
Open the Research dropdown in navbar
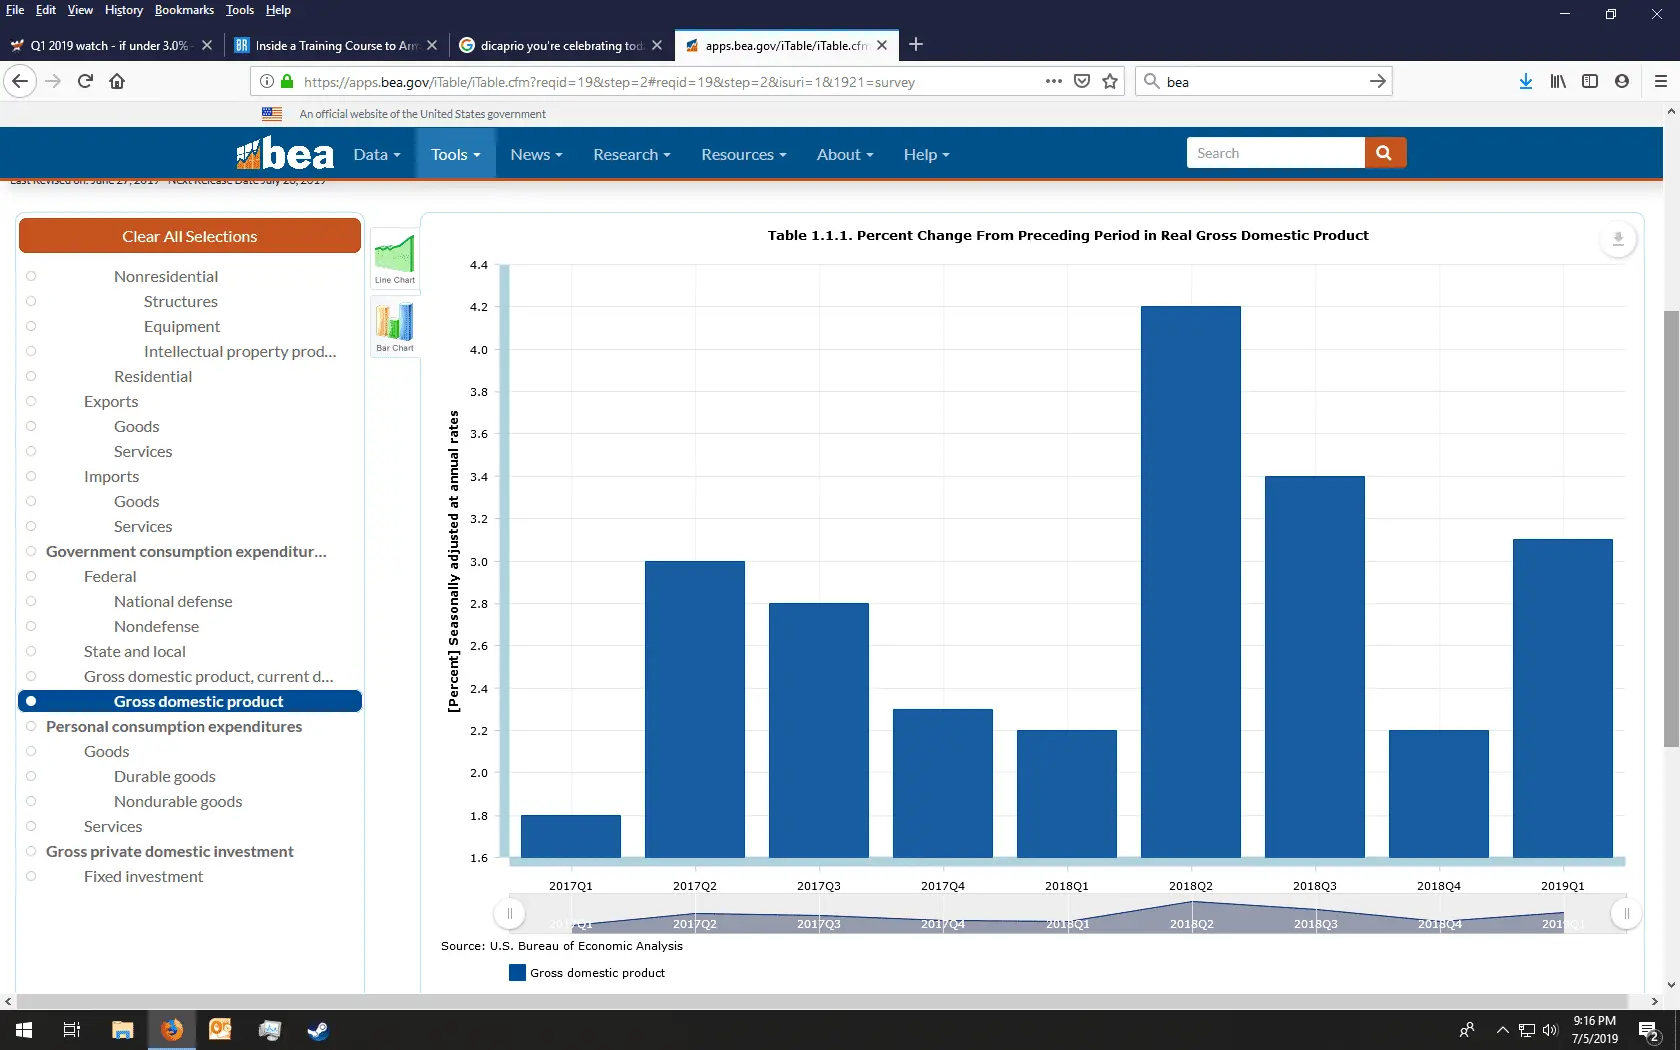click(x=631, y=154)
